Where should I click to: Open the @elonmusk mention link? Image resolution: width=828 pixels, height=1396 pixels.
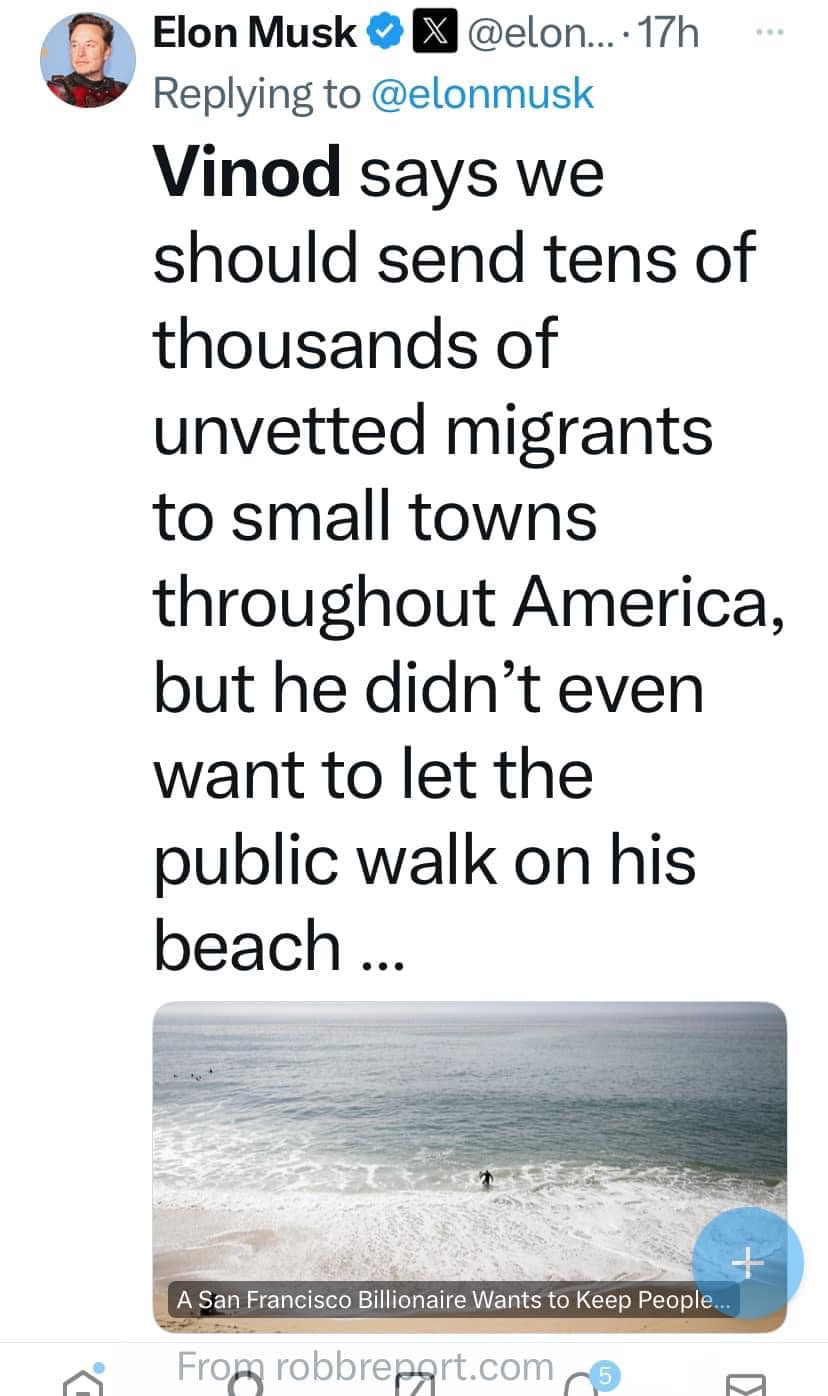[x=482, y=94]
